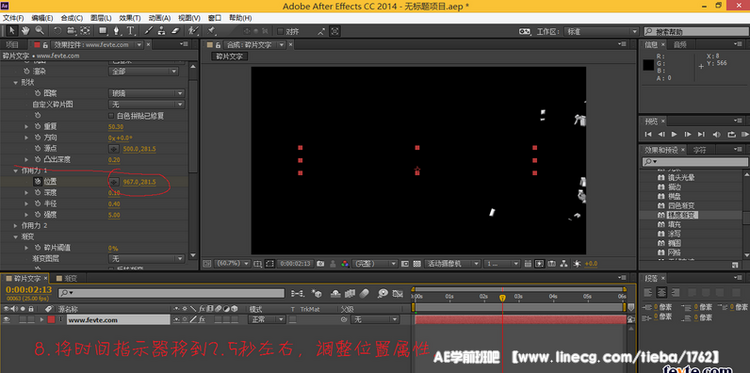Collapse the 形状 group
Viewport: 750px width, 373px height.
click(x=15, y=82)
